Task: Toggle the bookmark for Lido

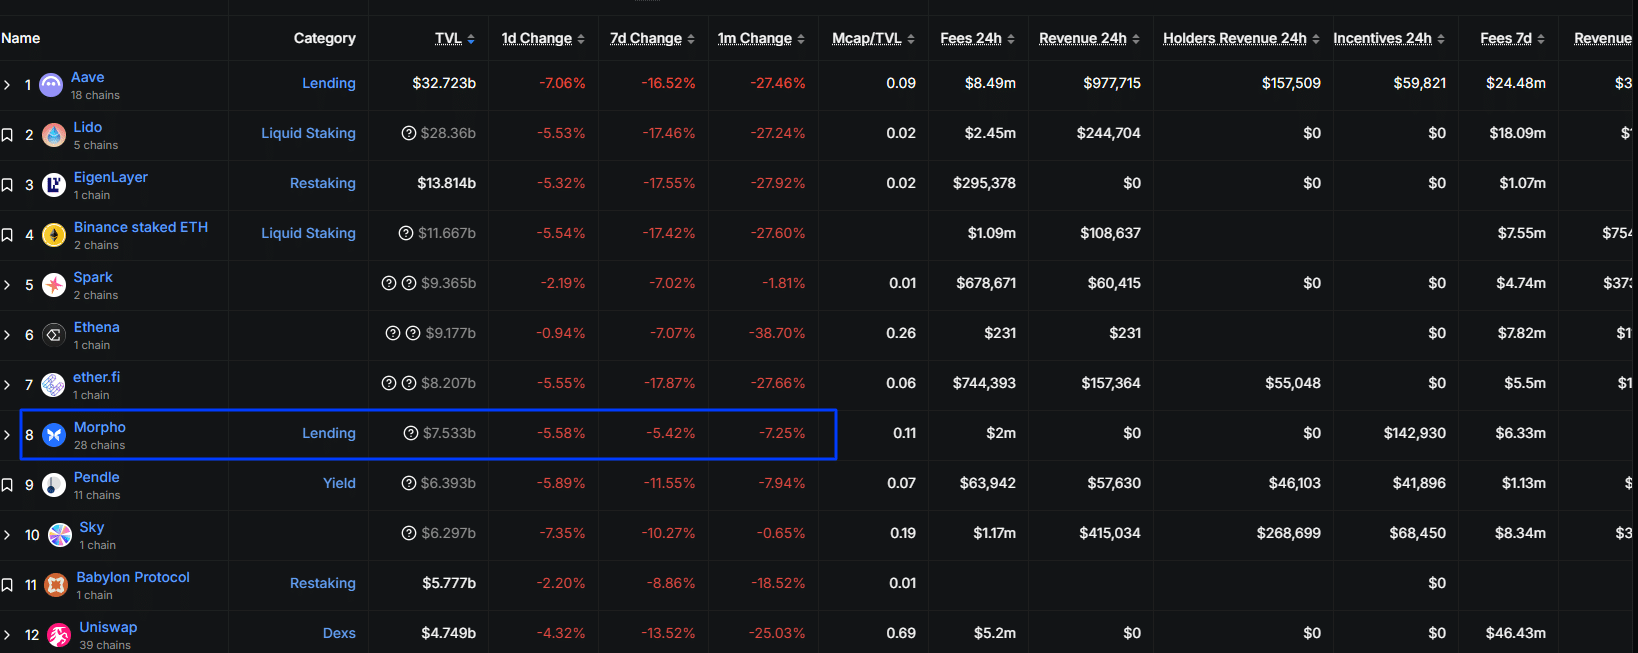Action: (x=7, y=135)
